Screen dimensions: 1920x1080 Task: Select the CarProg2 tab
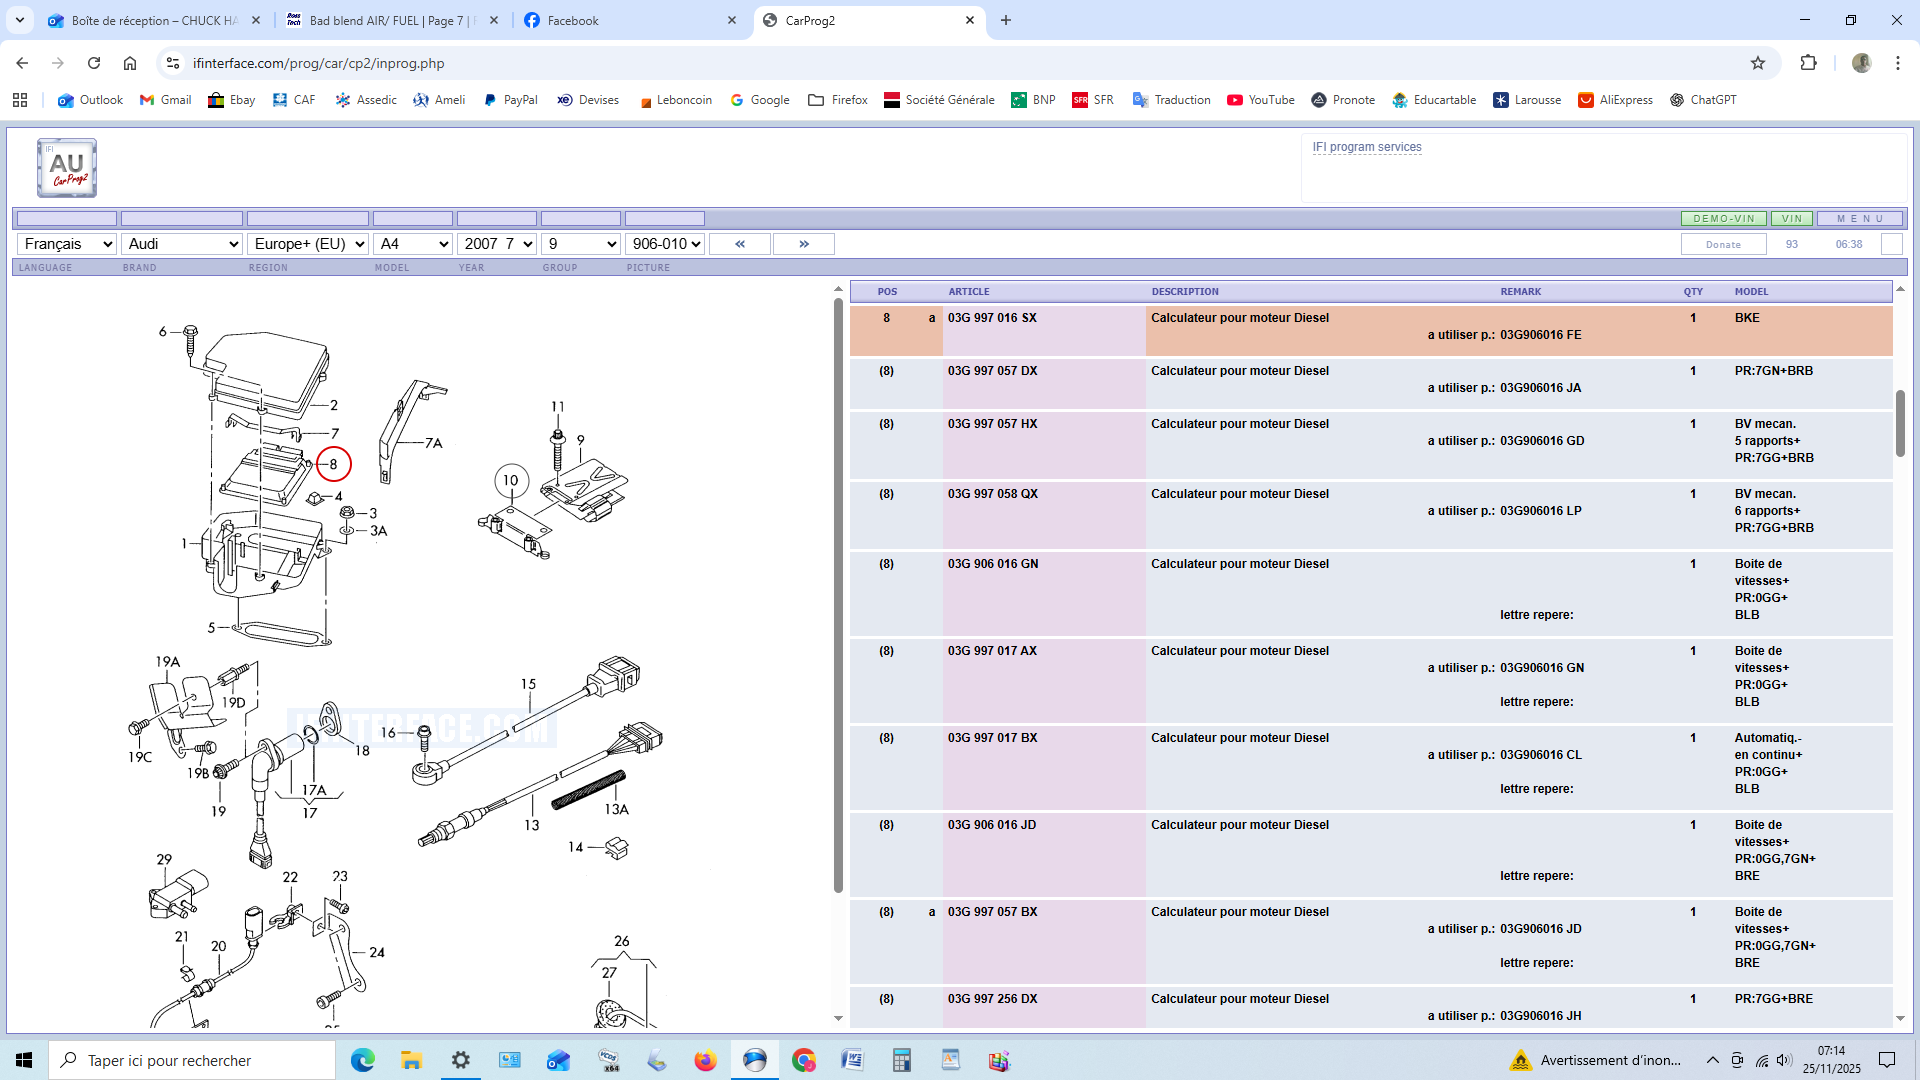pyautogui.click(x=868, y=20)
